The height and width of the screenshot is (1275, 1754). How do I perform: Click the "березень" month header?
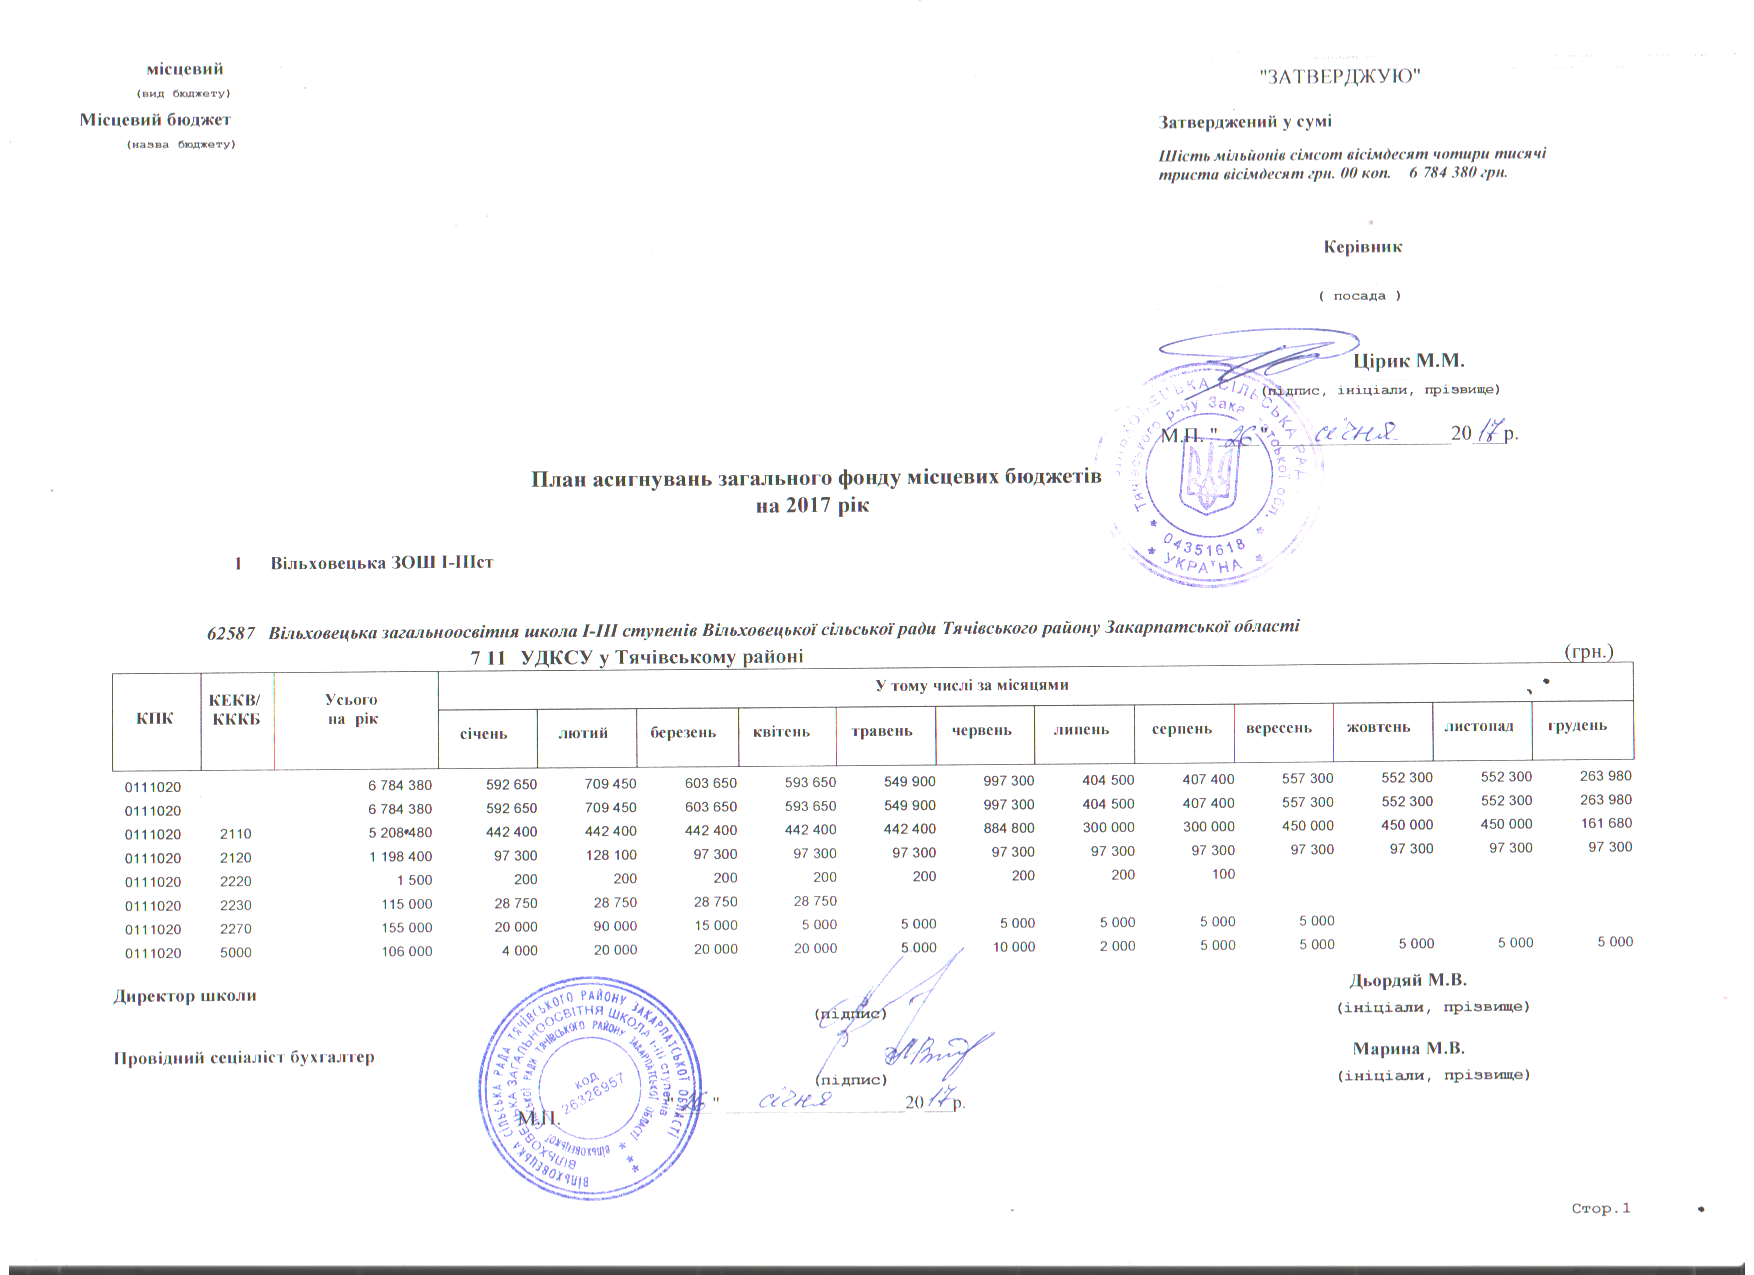683,732
